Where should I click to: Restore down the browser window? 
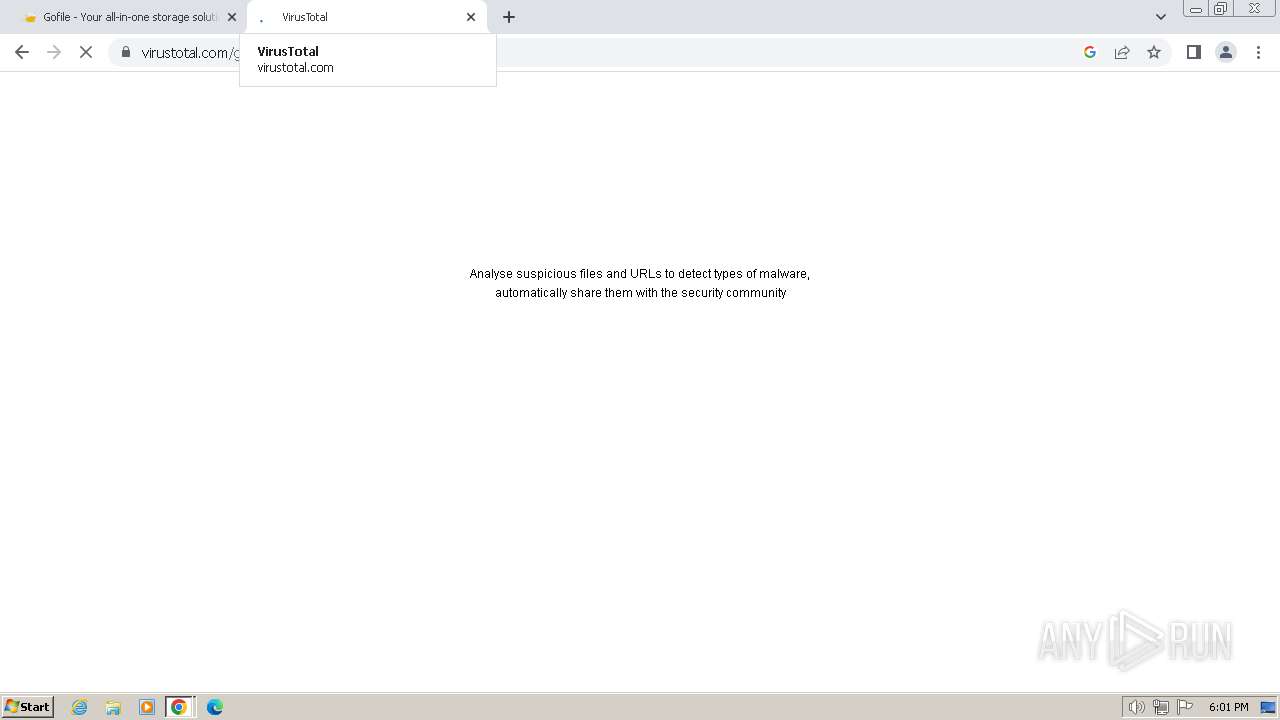coord(1221,8)
